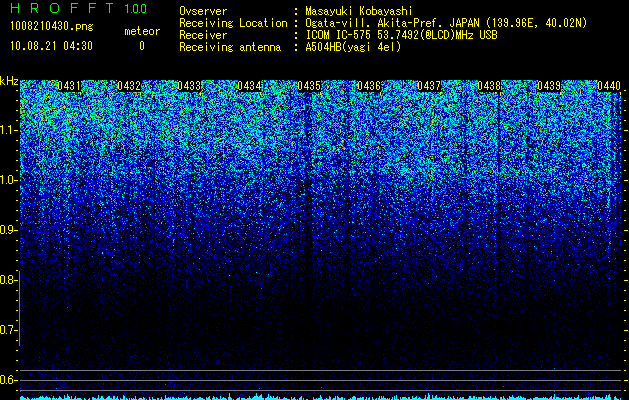The image size is (629, 400).
Task: Click the Receiving antenna label
Action: (230, 47)
